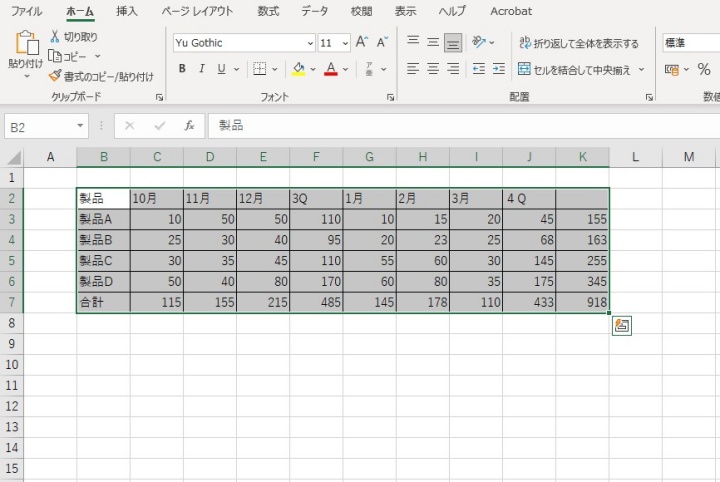Image resolution: width=720 pixels, height=482 pixels.
Task: Switch to the ヘルプ tab
Action: (x=452, y=11)
